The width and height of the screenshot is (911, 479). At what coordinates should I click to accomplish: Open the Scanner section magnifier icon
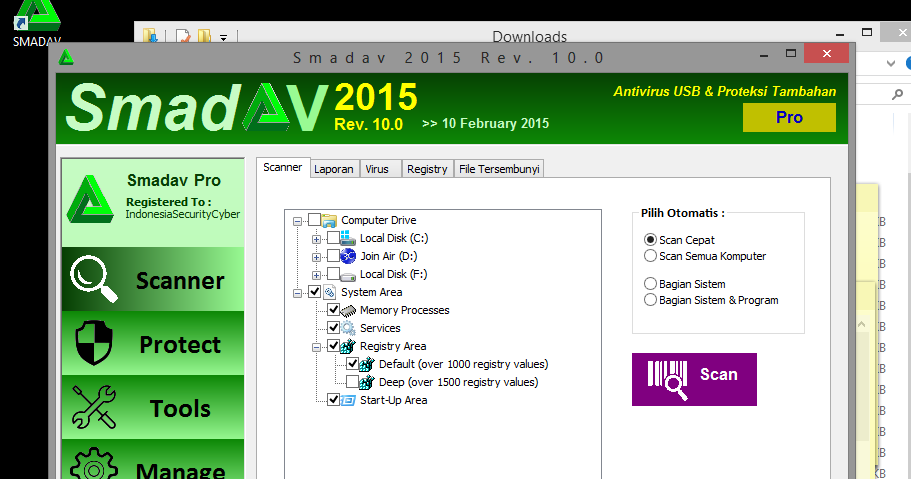pos(94,279)
